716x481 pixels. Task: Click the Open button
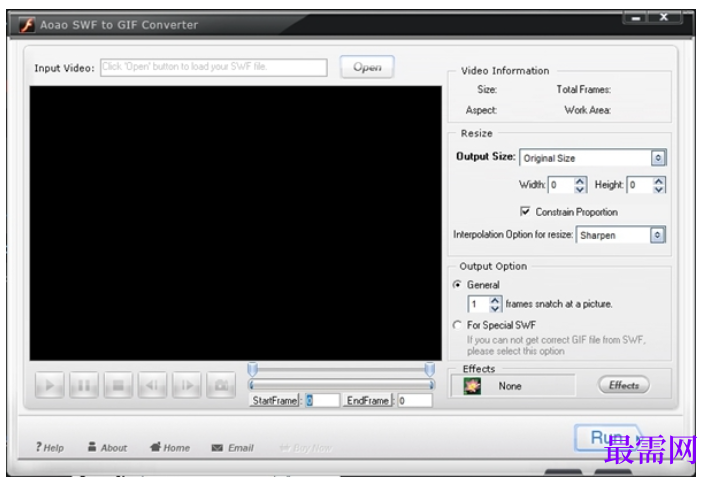pos(367,67)
